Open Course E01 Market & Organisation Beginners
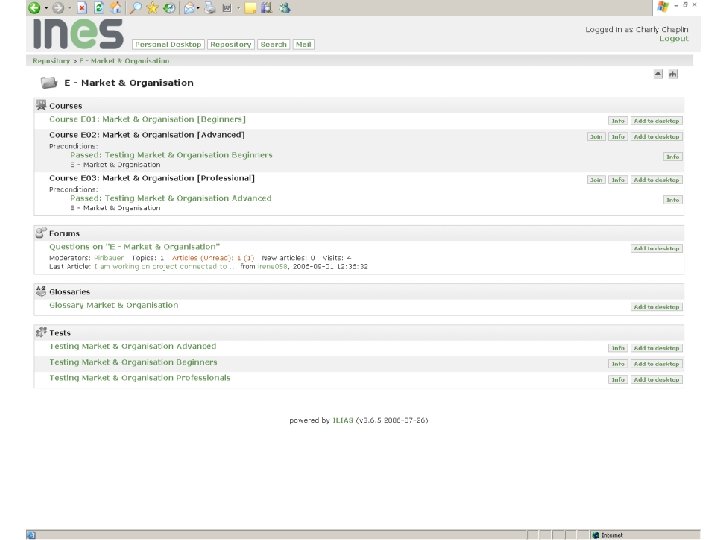The image size is (720, 540). (147, 119)
